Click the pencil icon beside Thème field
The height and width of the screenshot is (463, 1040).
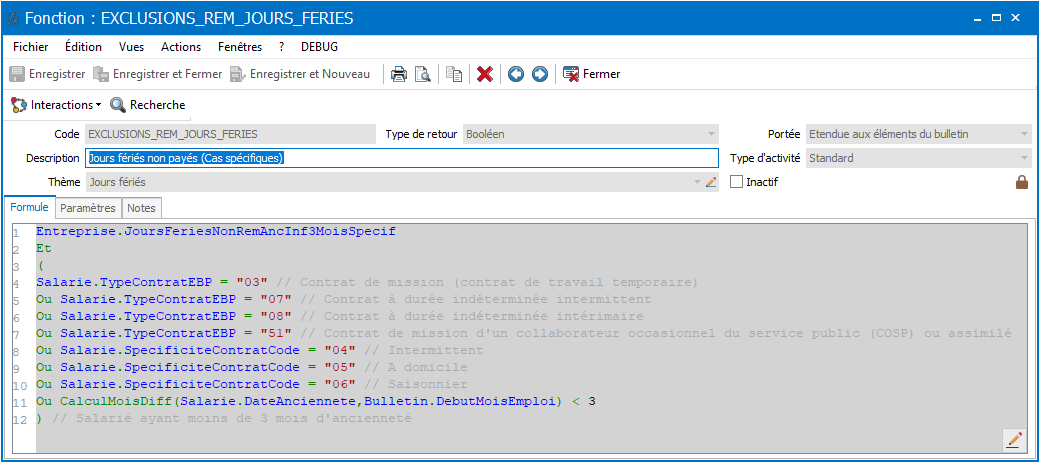[x=711, y=182]
